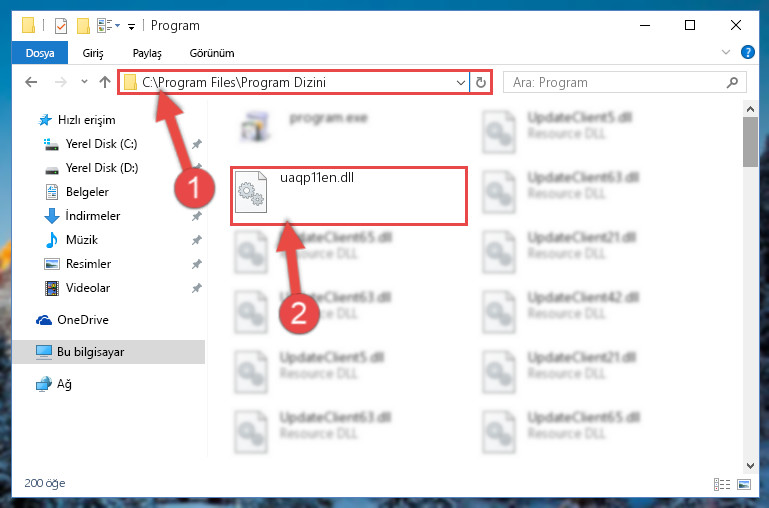The width and height of the screenshot is (769, 508).
Task: Click the Properties icon in quick access toolbar
Action: click(61, 25)
